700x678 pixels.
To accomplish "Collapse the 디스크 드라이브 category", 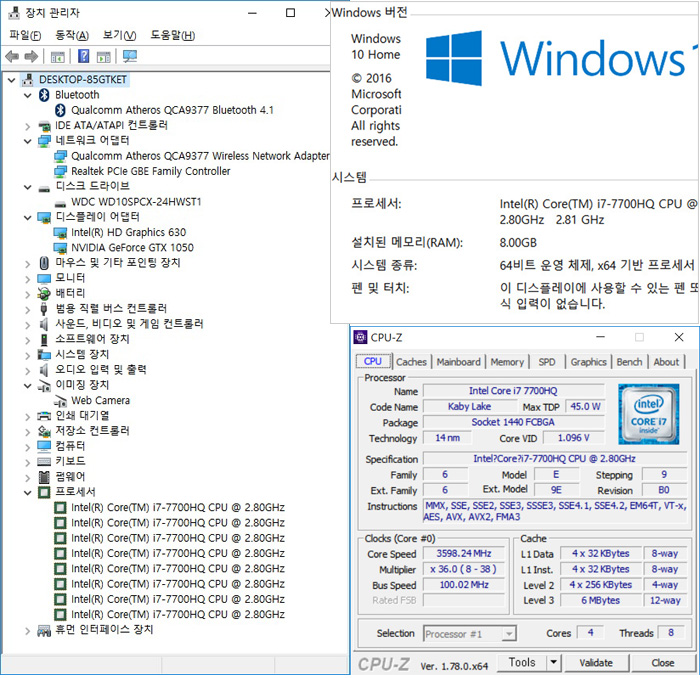I will click(x=28, y=187).
